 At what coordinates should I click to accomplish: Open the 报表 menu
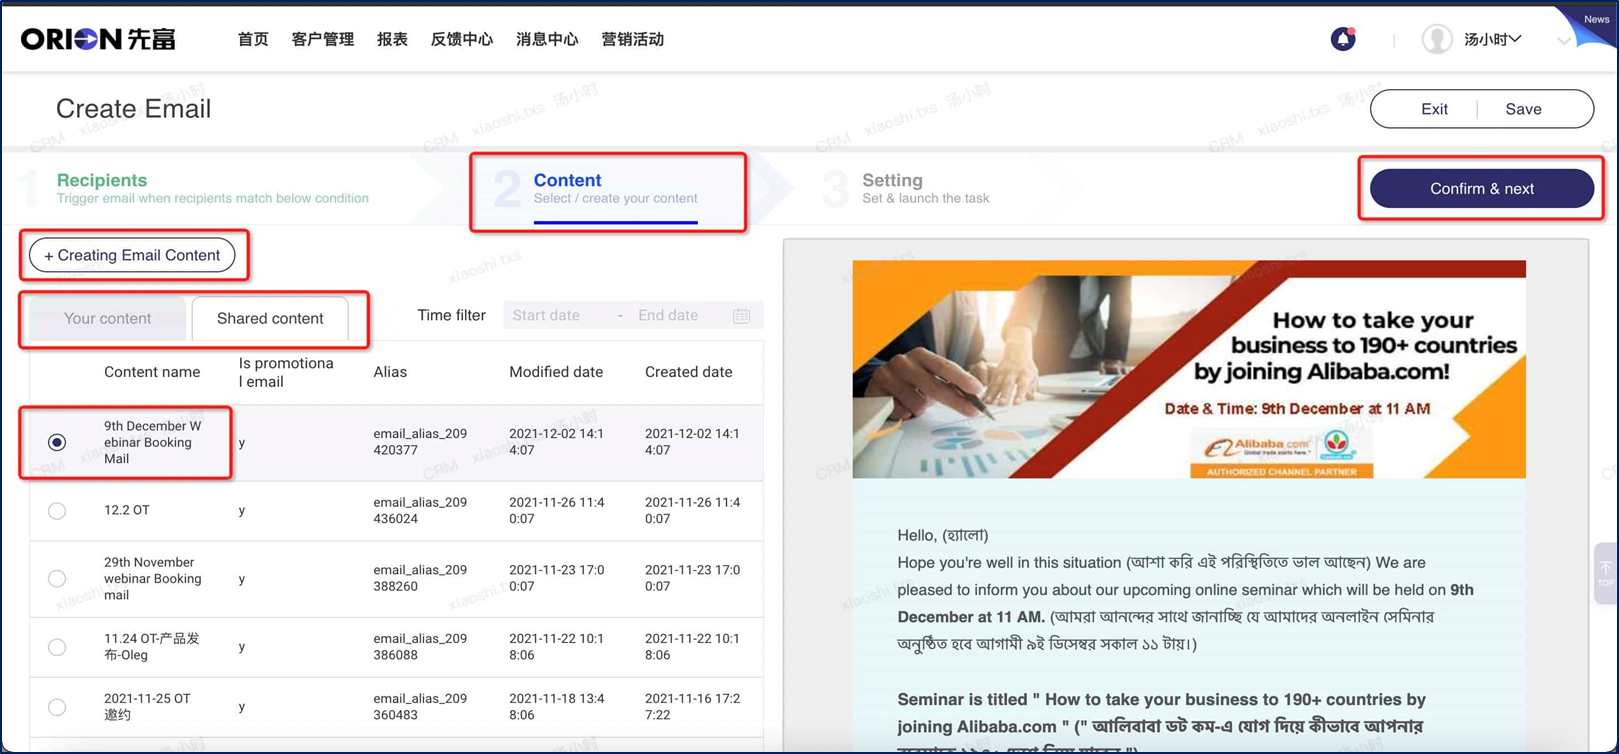[392, 39]
